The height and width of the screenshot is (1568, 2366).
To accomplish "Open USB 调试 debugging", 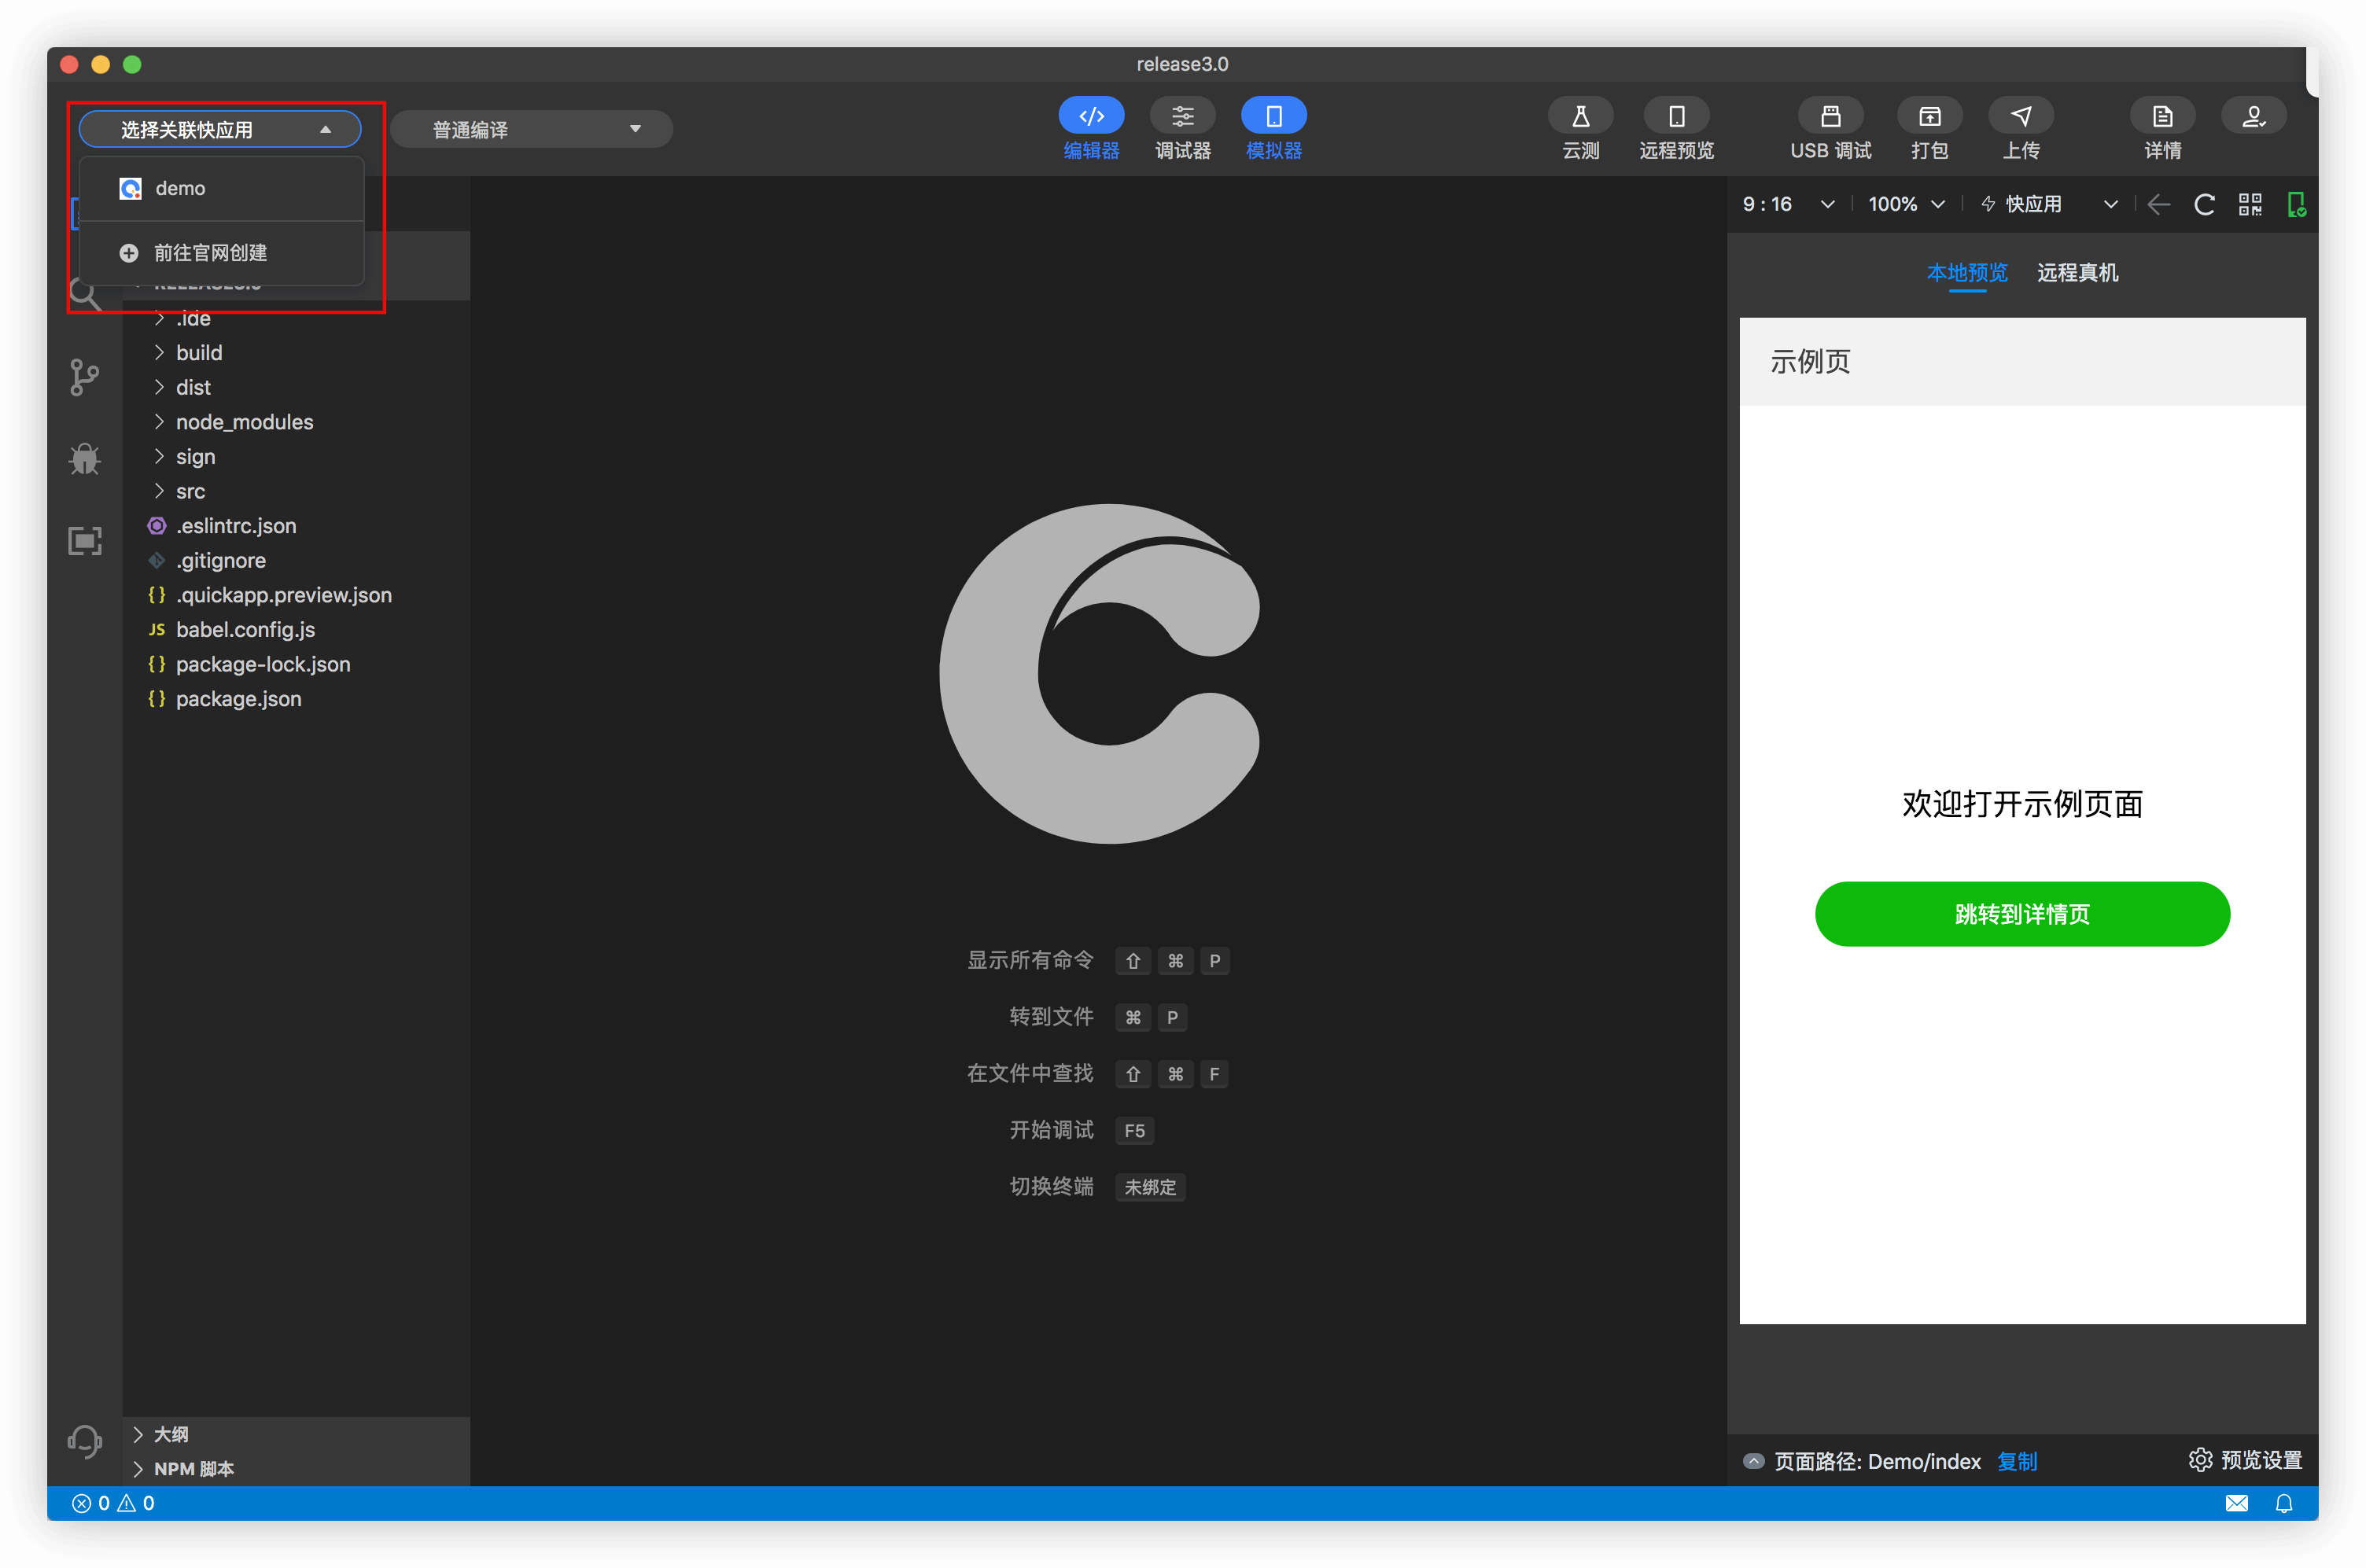I will click(1830, 117).
